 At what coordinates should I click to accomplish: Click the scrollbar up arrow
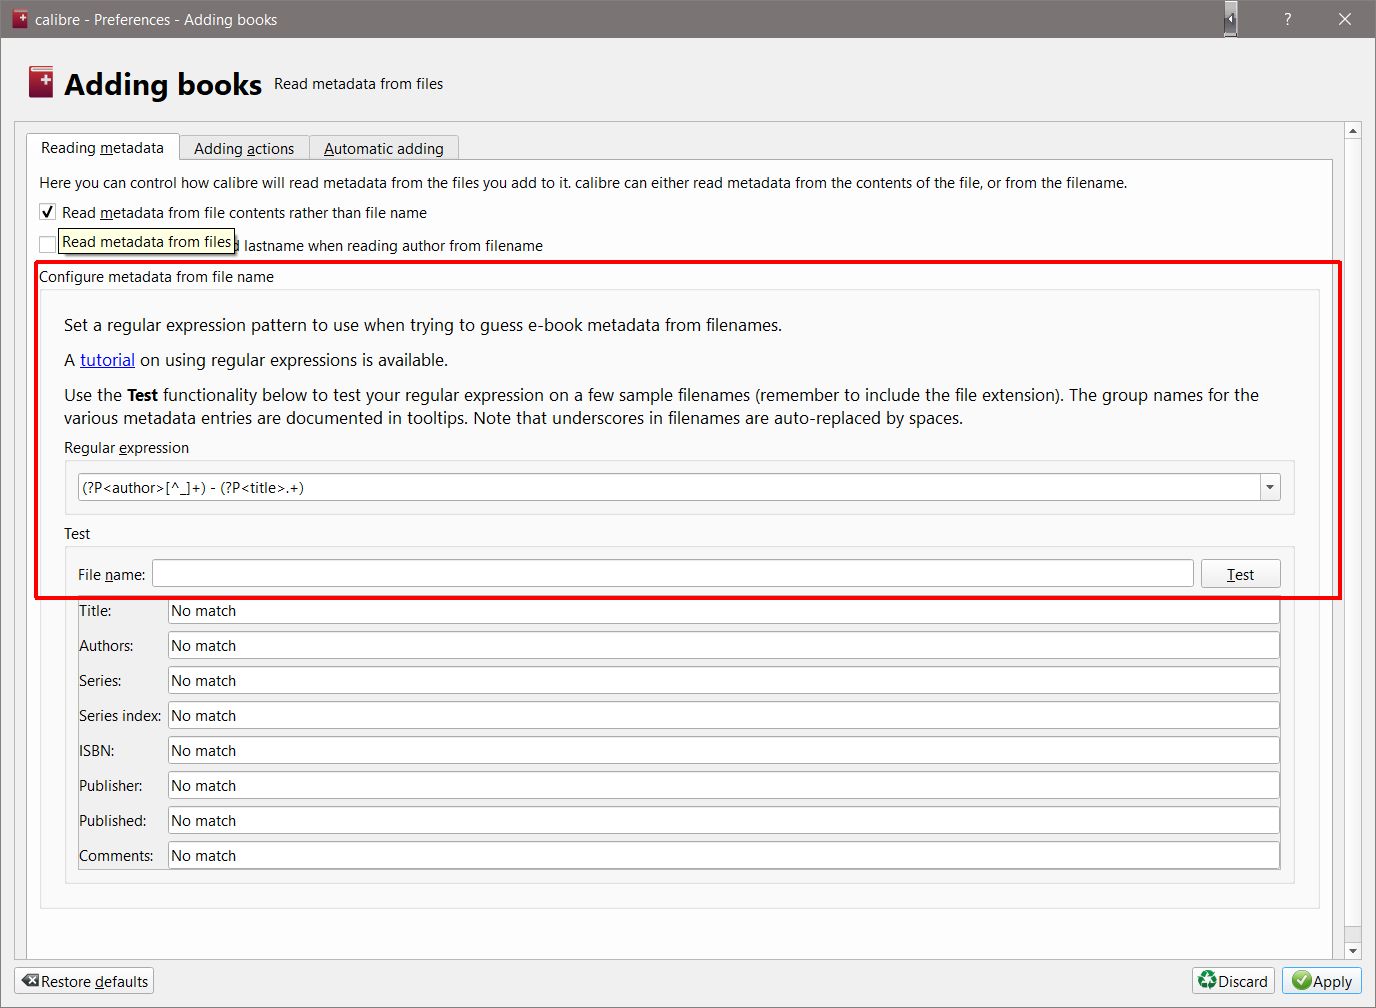click(x=1353, y=131)
